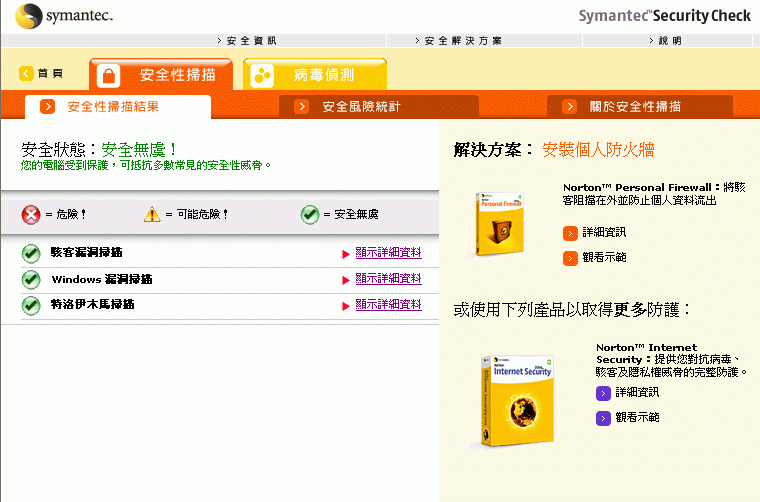Image resolution: width=760 pixels, height=502 pixels.
Task: Open 觀看示範 for Norton Personal Firewall
Action: pos(604,258)
